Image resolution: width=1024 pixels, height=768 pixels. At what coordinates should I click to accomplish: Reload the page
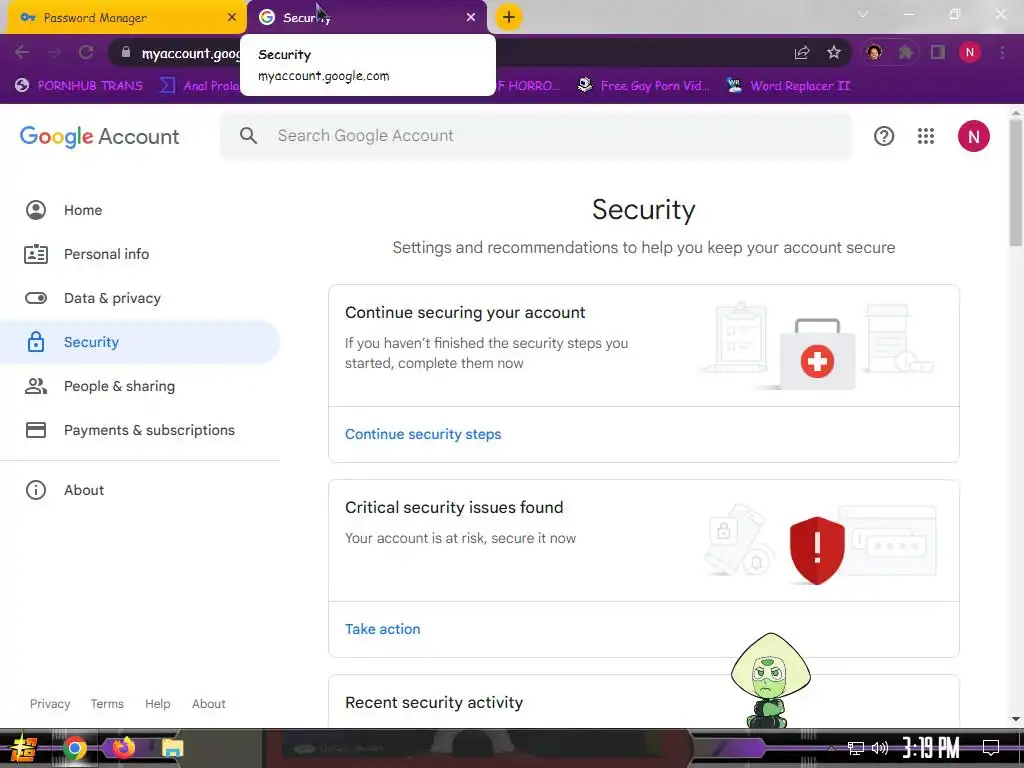pos(86,52)
